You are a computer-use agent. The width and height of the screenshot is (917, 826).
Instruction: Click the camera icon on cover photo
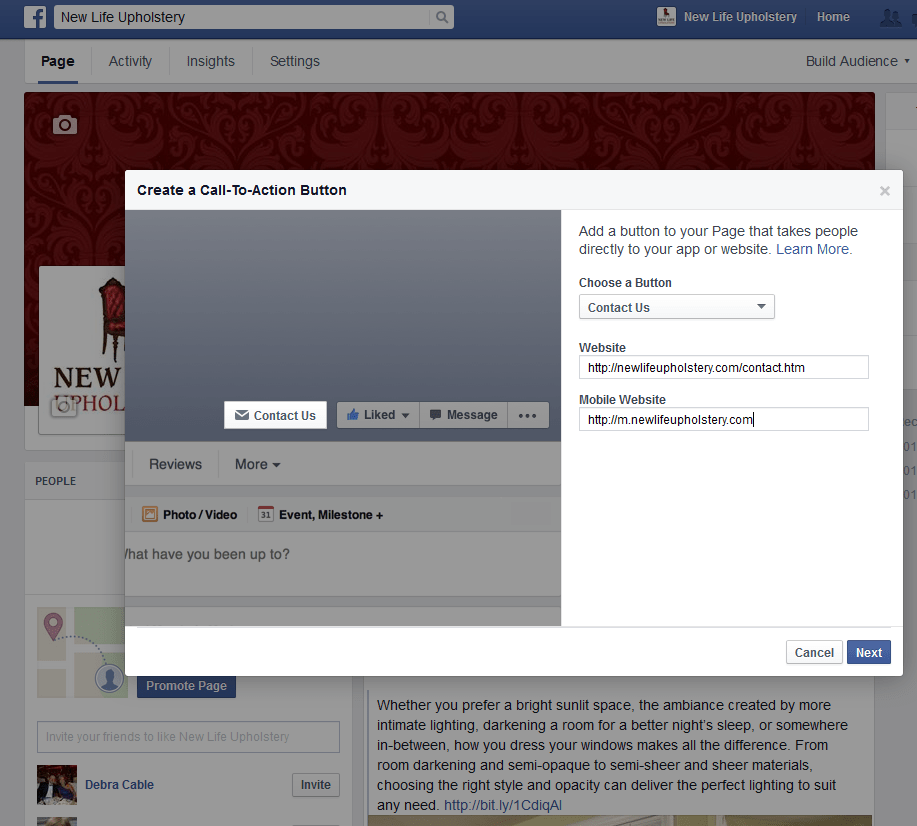pyautogui.click(x=65, y=124)
